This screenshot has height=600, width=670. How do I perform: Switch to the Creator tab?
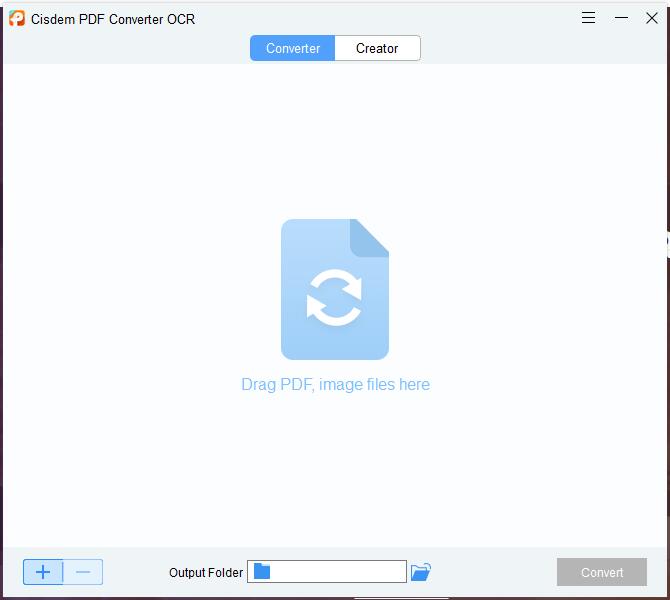click(x=377, y=48)
